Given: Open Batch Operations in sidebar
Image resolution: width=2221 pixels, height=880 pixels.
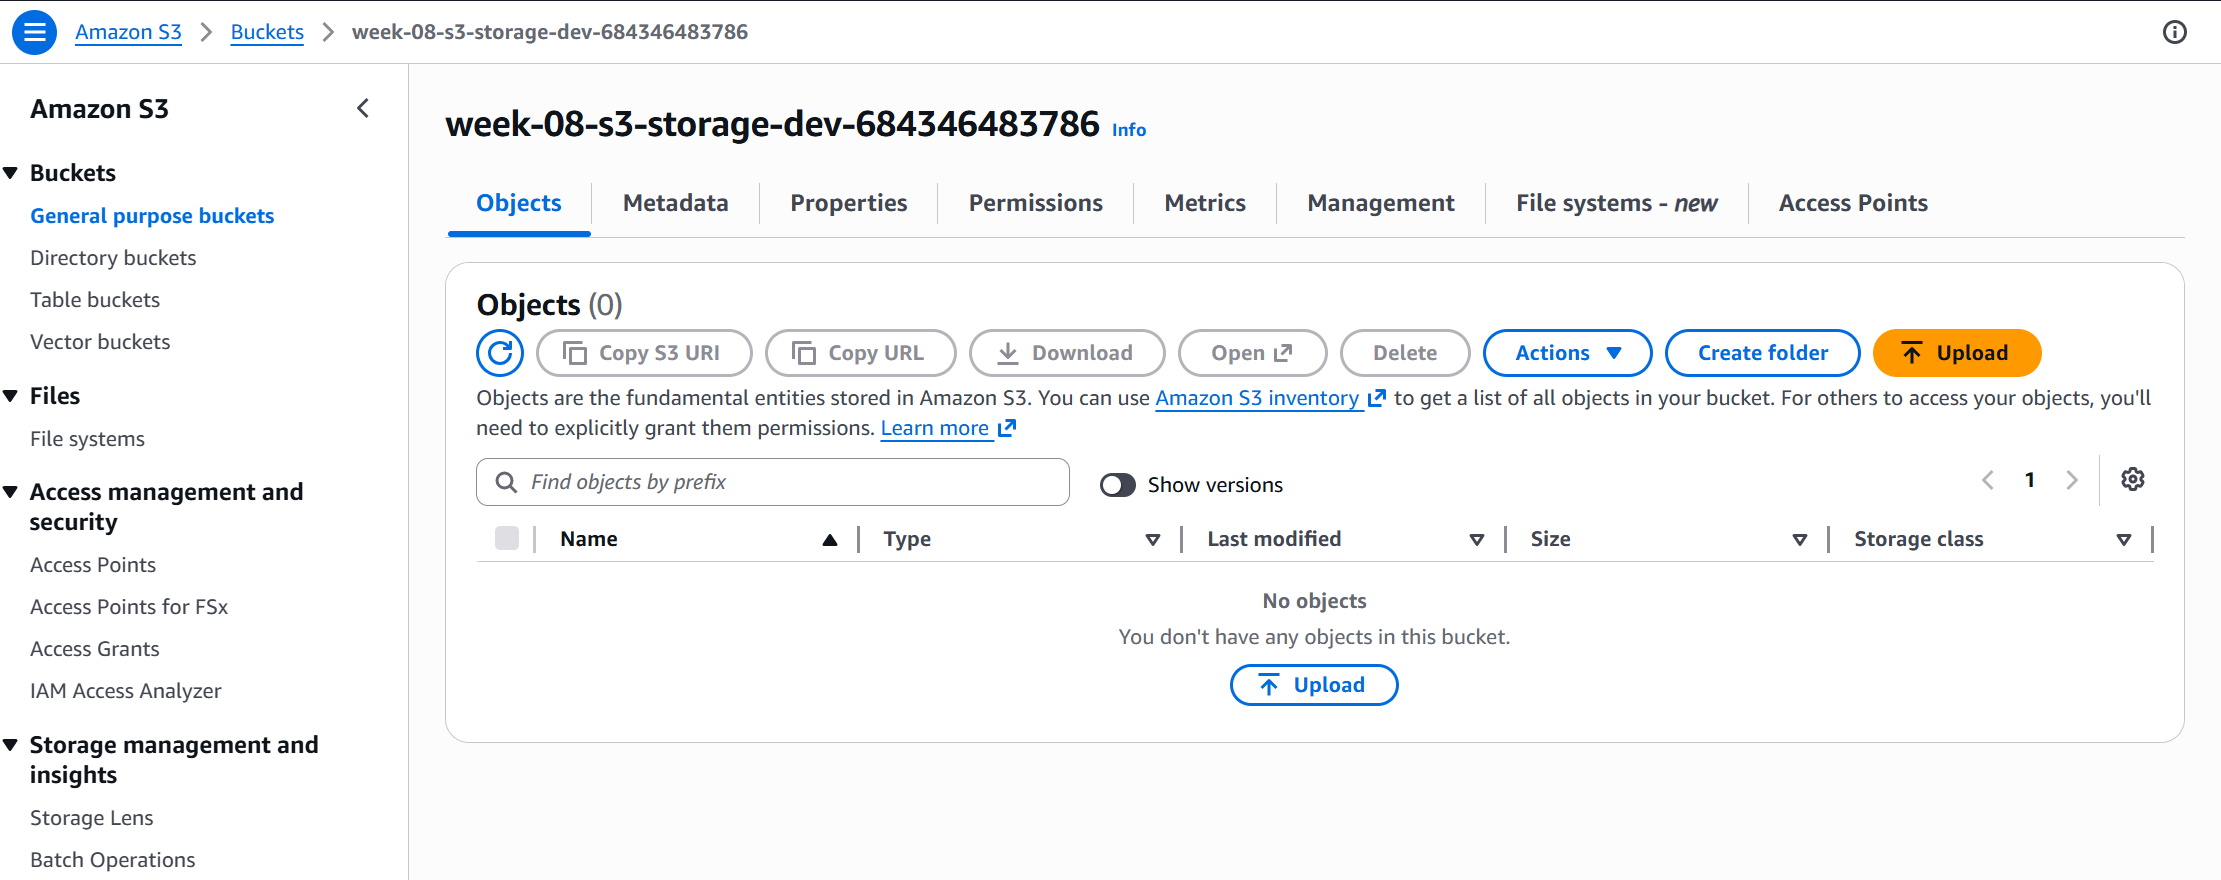Looking at the screenshot, I should pos(113,860).
